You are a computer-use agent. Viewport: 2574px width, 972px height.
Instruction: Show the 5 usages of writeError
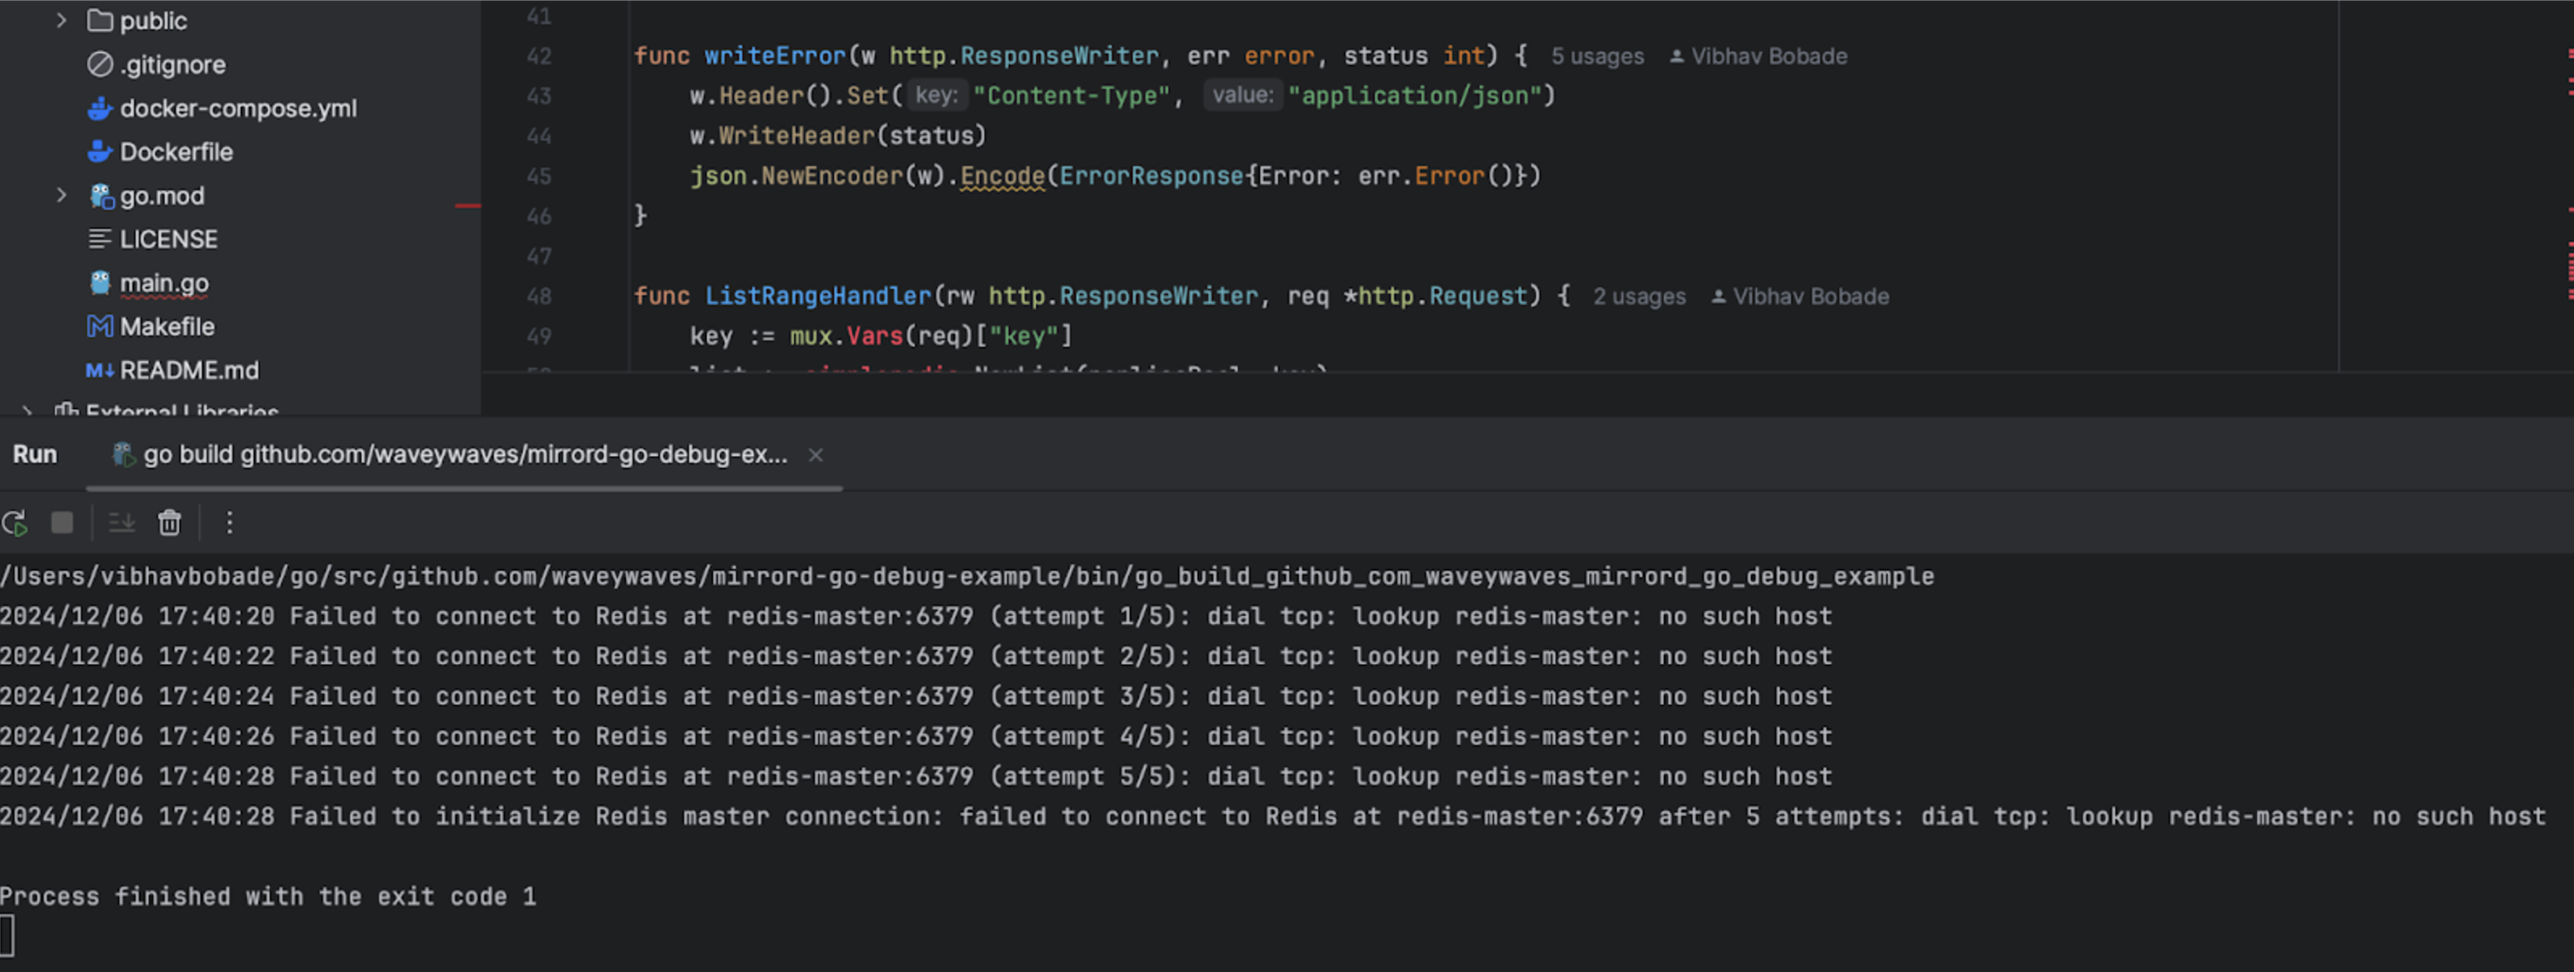1597,57
